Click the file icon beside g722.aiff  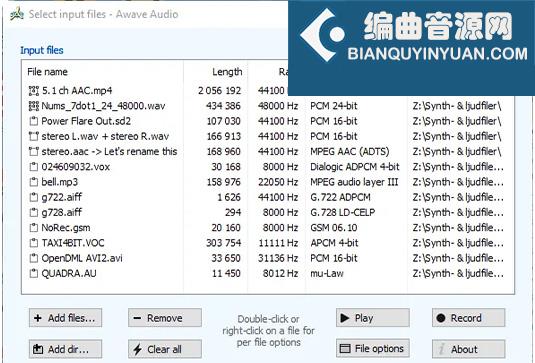pyautogui.click(x=33, y=197)
